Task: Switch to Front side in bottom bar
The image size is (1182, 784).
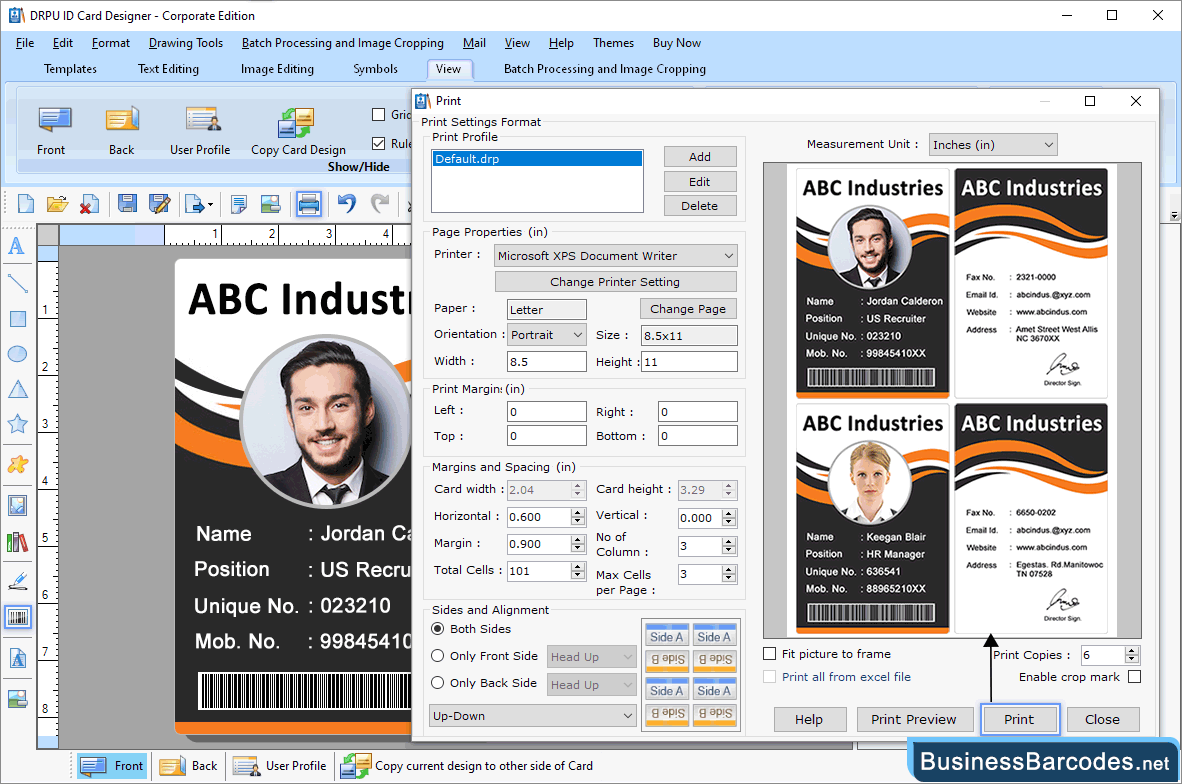Action: [x=112, y=766]
